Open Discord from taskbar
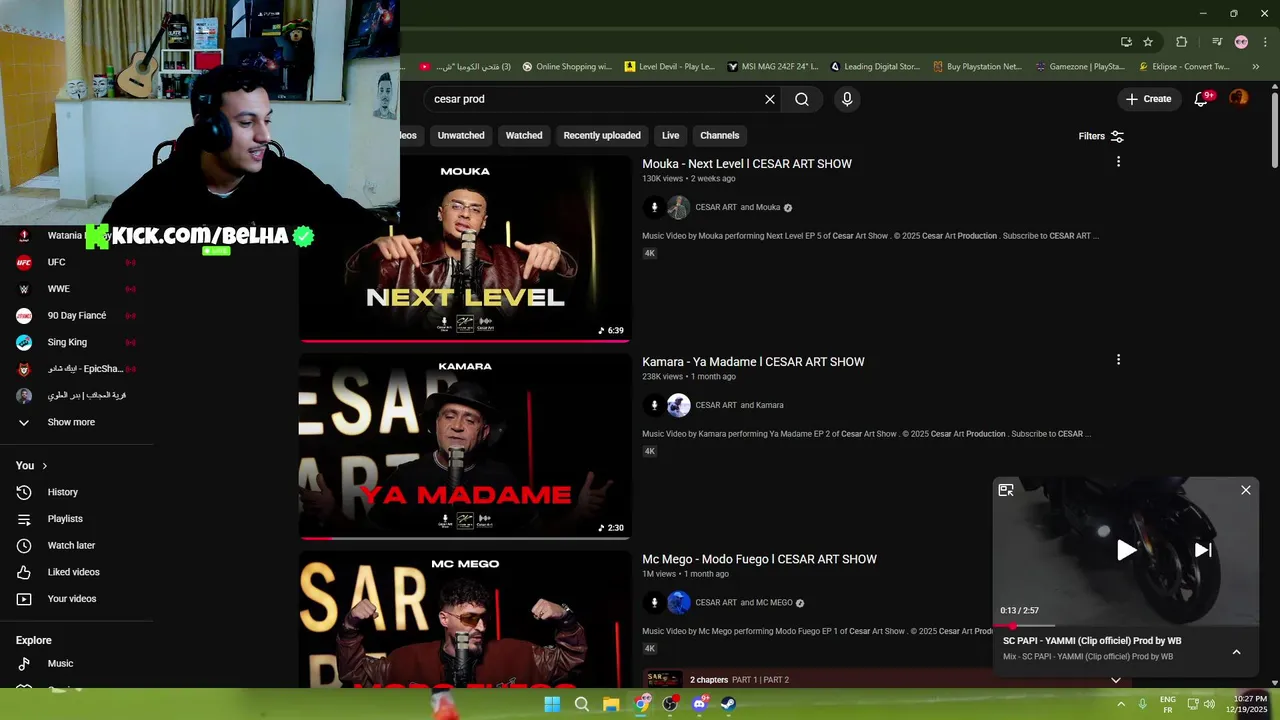 (x=699, y=704)
